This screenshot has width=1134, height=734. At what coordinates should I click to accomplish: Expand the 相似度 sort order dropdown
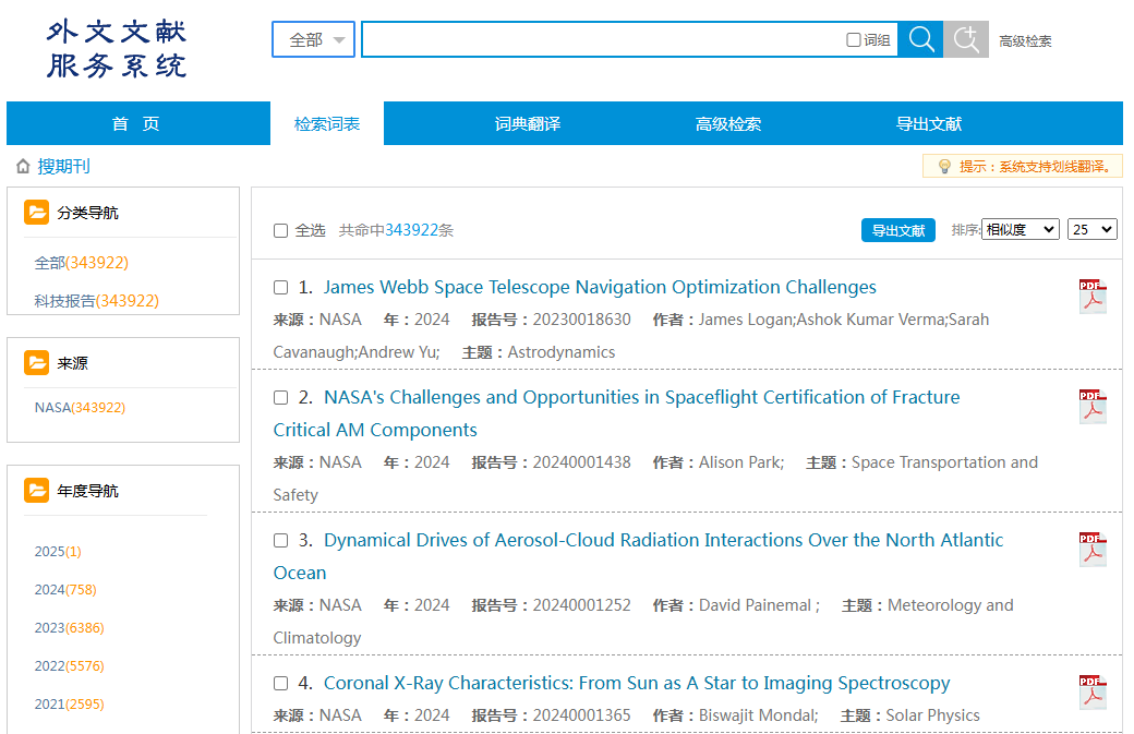[1020, 229]
